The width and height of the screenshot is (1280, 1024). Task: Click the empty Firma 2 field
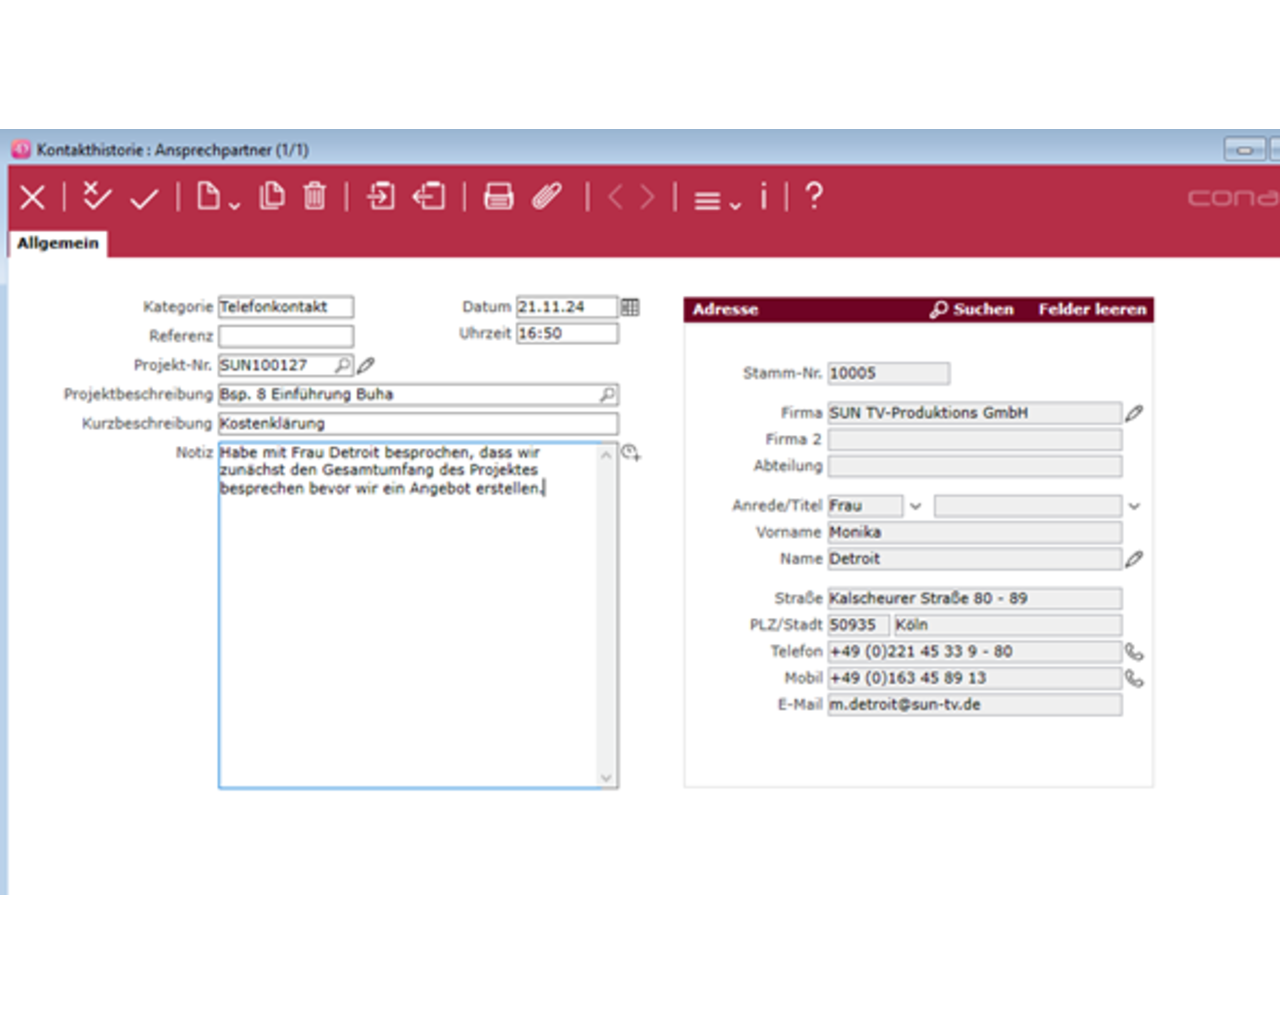tap(975, 439)
